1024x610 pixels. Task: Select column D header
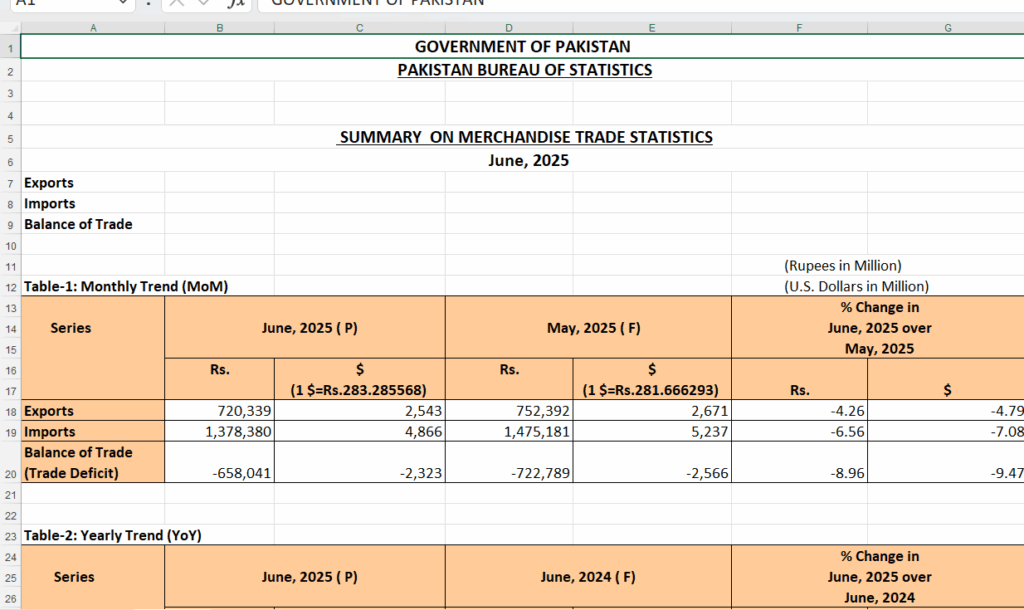point(509,28)
